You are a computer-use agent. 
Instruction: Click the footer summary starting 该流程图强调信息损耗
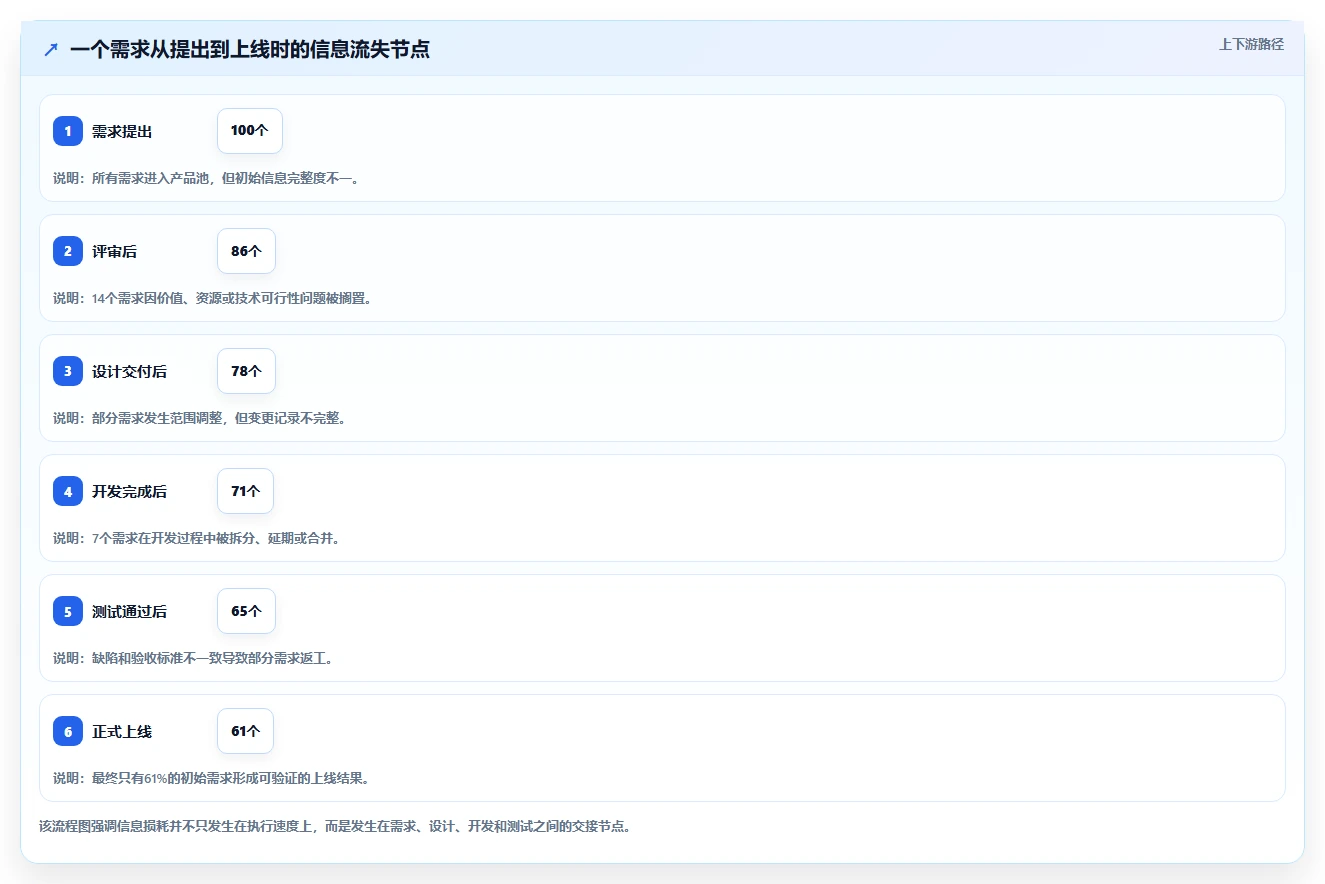click(x=335, y=826)
